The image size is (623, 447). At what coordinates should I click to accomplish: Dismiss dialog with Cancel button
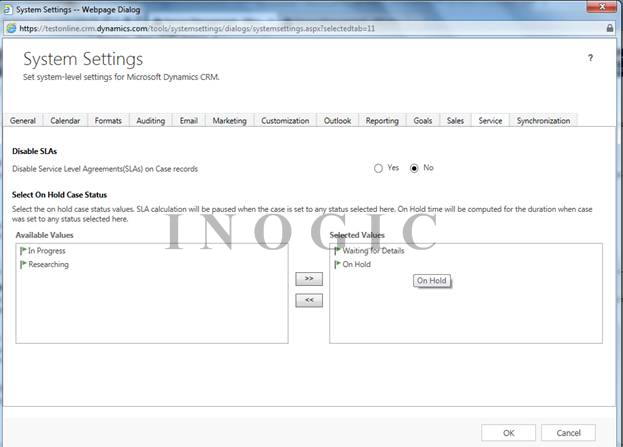pos(568,433)
